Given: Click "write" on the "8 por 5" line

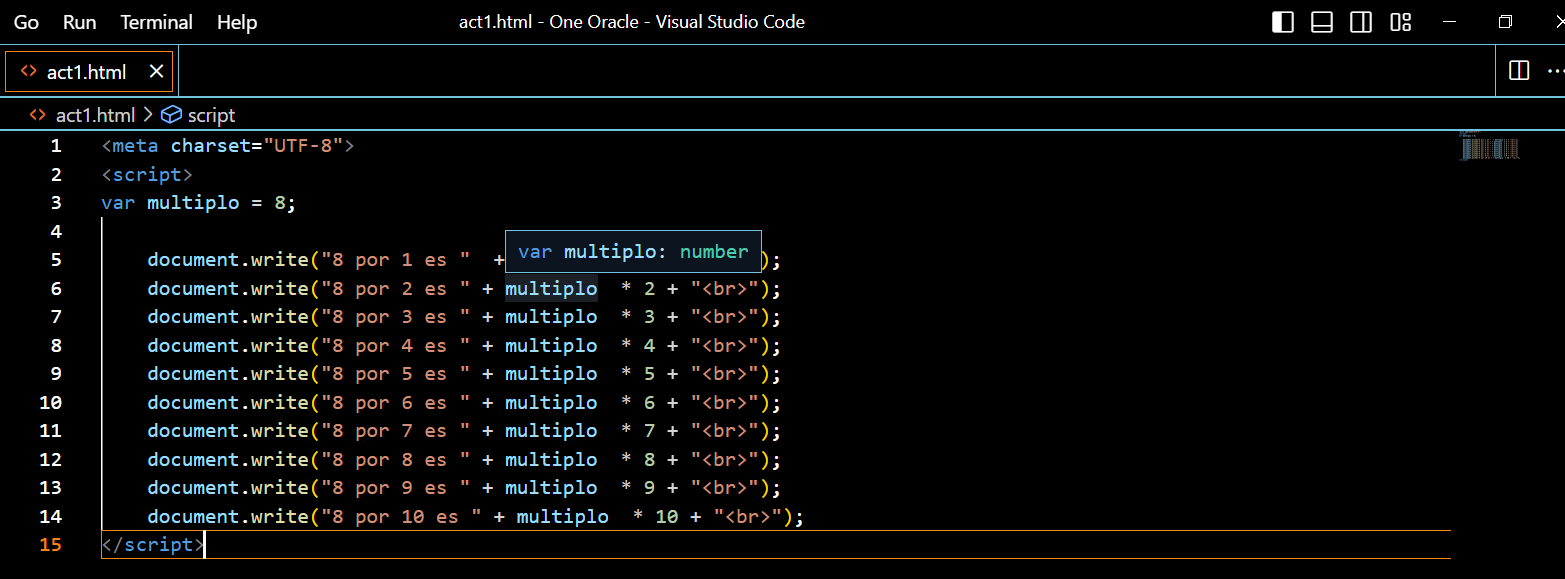Looking at the screenshot, I should pos(280,374).
